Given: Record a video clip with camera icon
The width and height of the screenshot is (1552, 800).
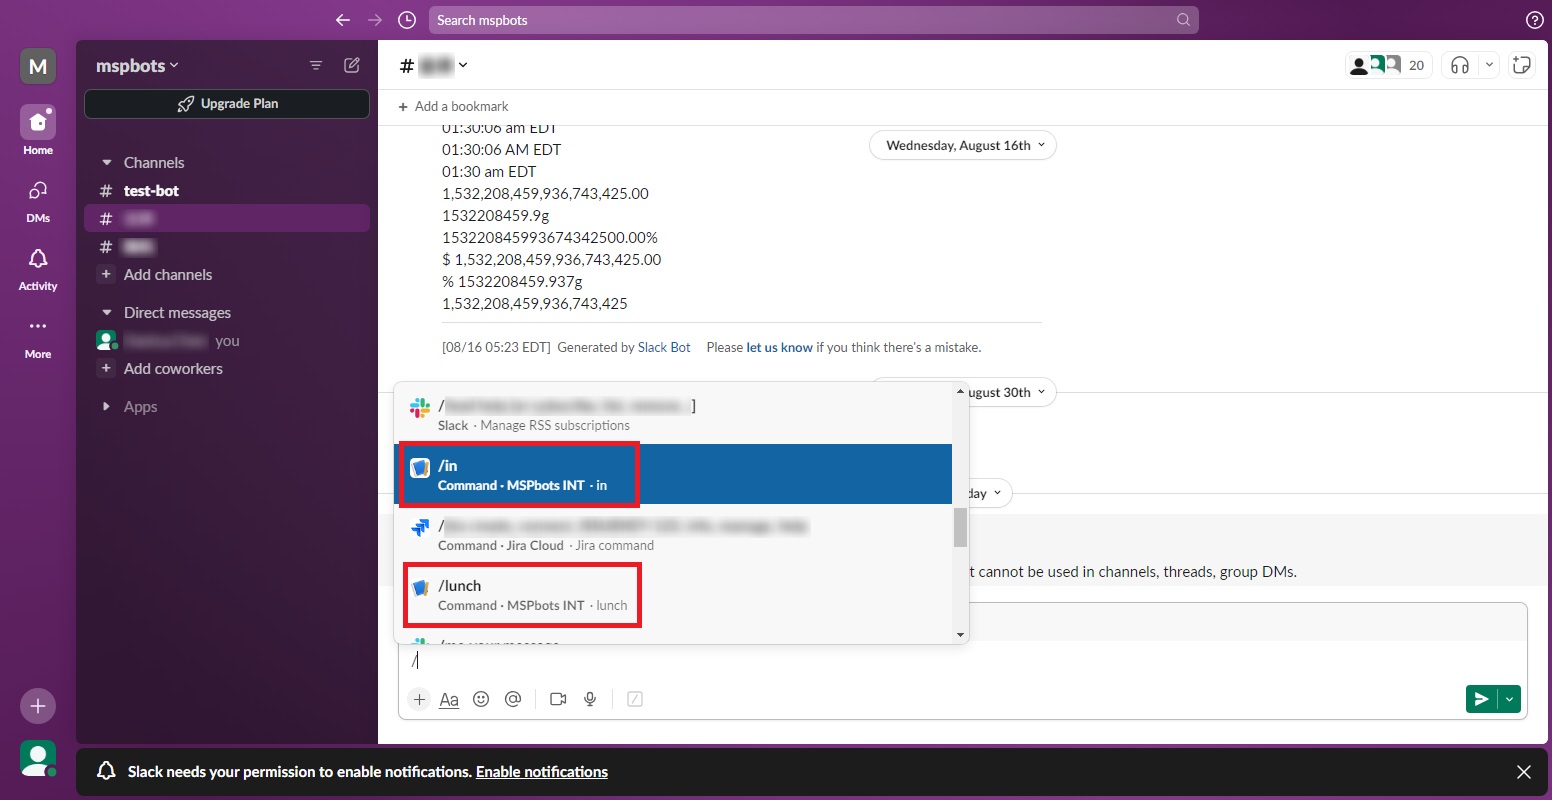Looking at the screenshot, I should coord(558,699).
